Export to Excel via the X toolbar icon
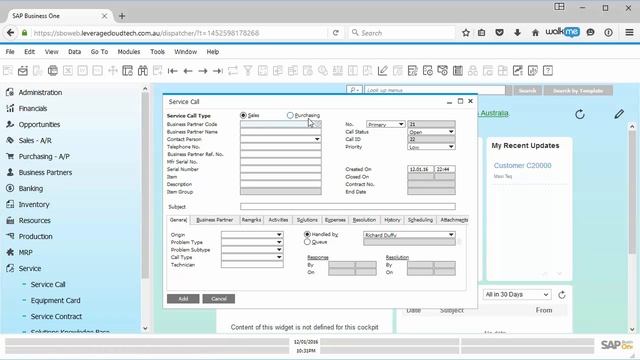This screenshot has height=360, width=640. point(68,71)
